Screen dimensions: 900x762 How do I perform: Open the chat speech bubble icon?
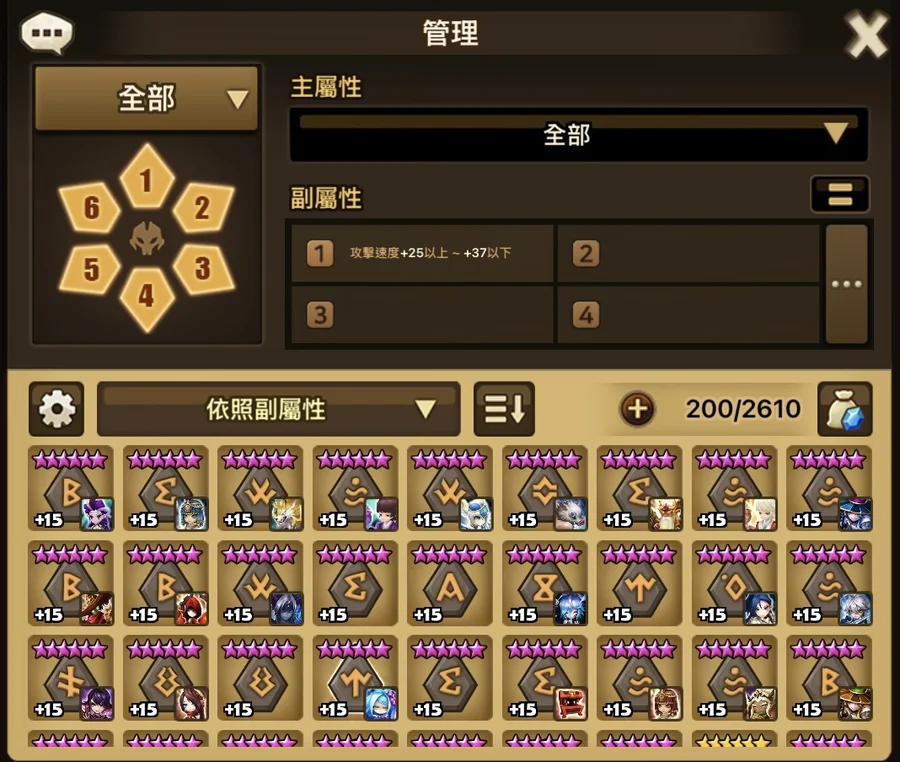point(47,33)
